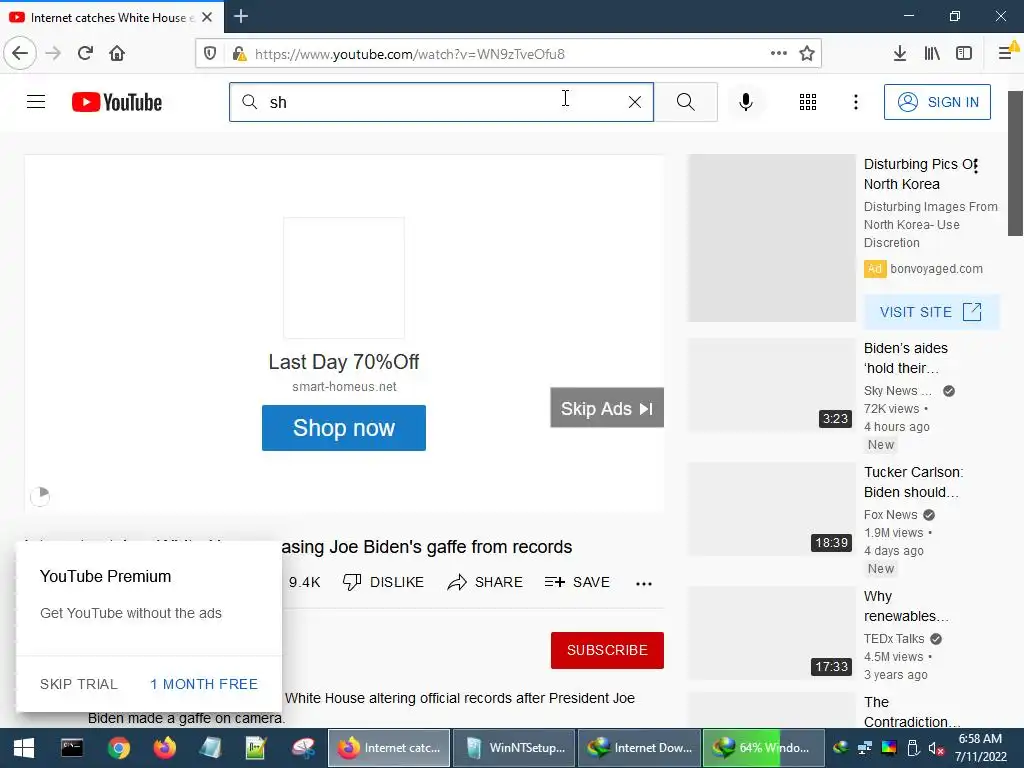This screenshot has width=1024, height=768.
Task: Close the 'Internet catches White House' tab
Action: click(207, 17)
